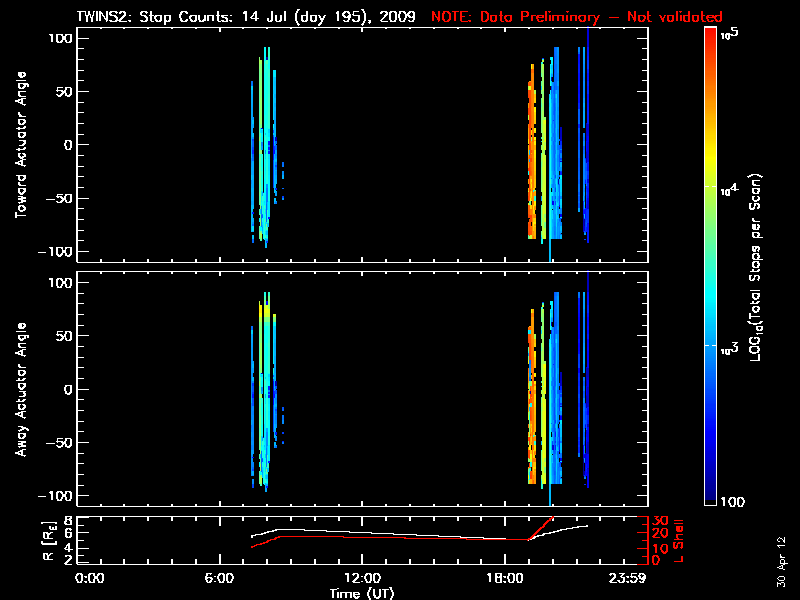Viewport: 800px width, 600px height.
Task: Click the TWINS2 Stop Counts plot title
Action: click(246, 17)
